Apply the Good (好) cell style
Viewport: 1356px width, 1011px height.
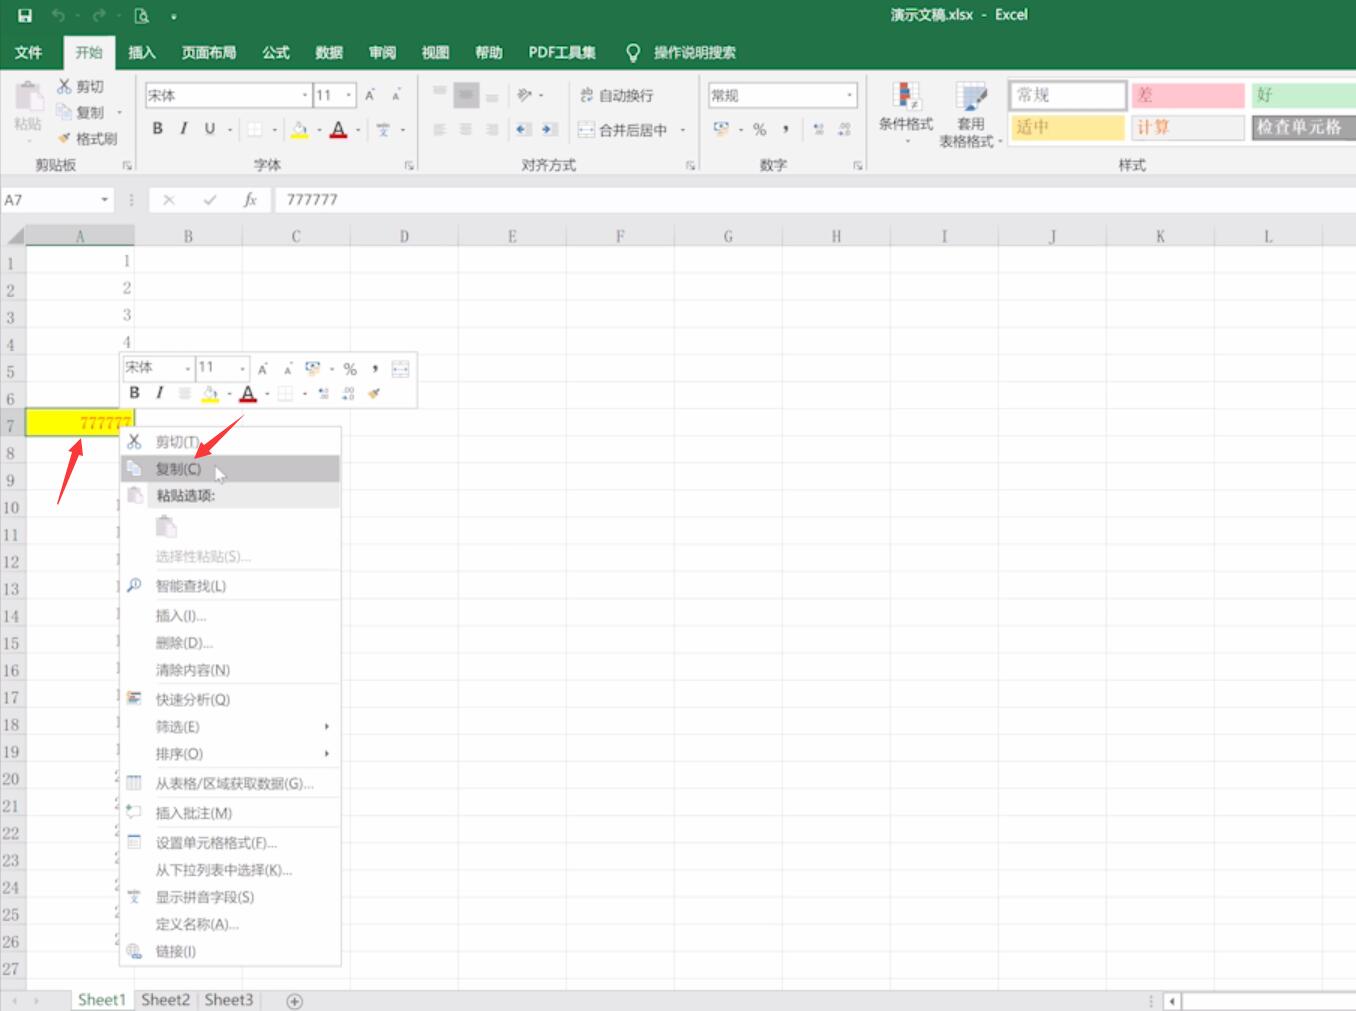(1303, 95)
